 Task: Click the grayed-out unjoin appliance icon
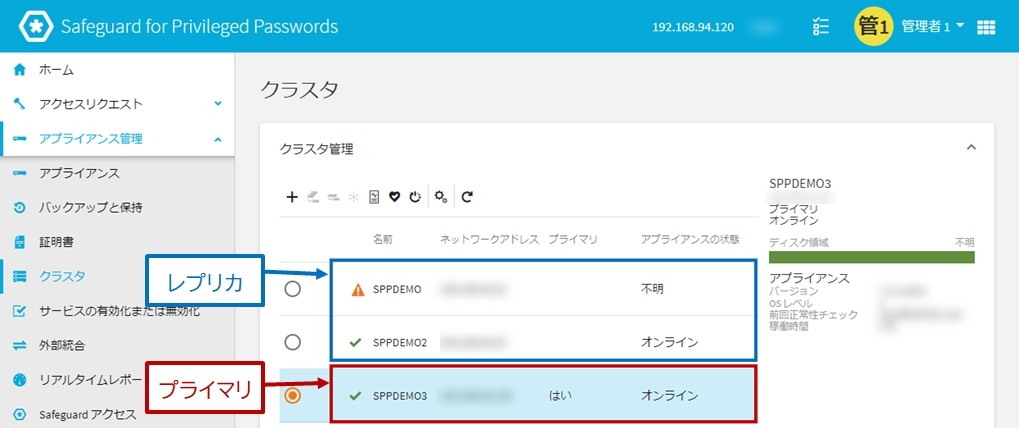pyautogui.click(x=313, y=197)
